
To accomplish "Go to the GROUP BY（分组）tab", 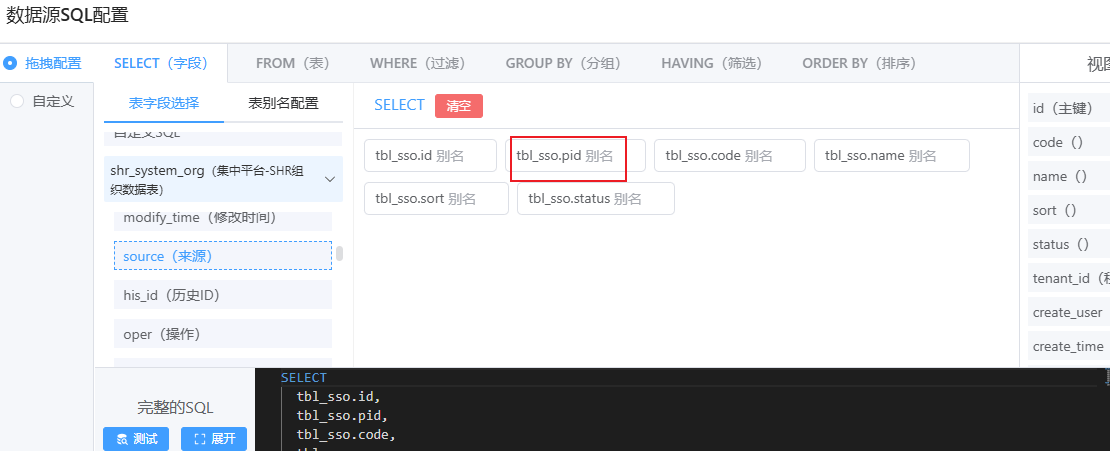I will click(x=563, y=63).
